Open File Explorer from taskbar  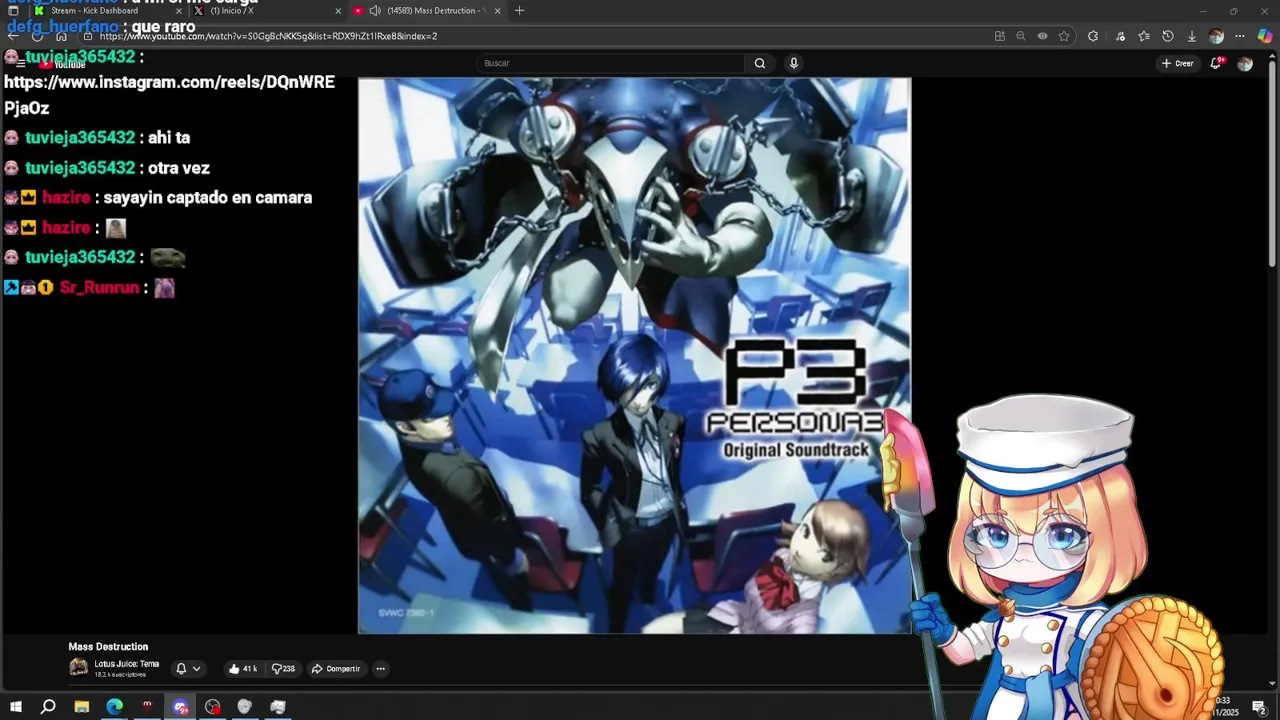[82, 707]
